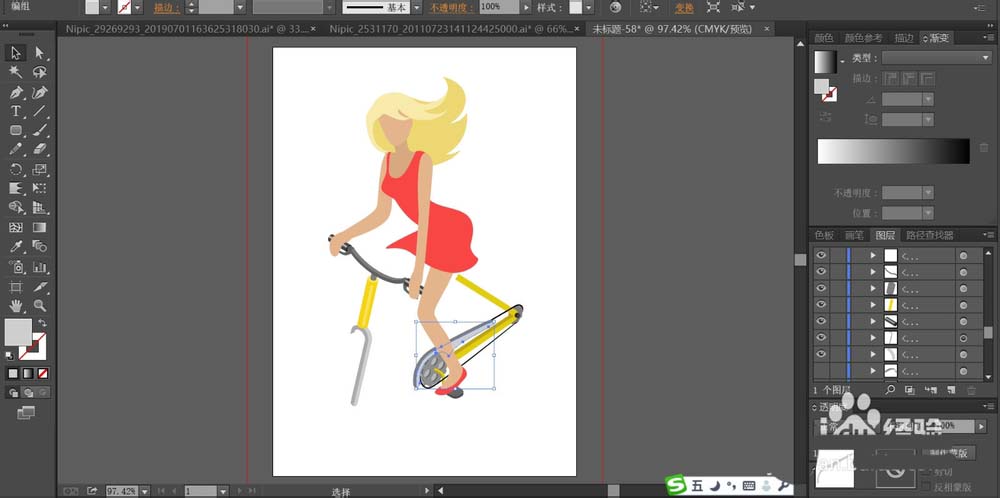The width and height of the screenshot is (1000, 498).
Task: Select the Symbol Sprayer tool
Action: (x=16, y=267)
